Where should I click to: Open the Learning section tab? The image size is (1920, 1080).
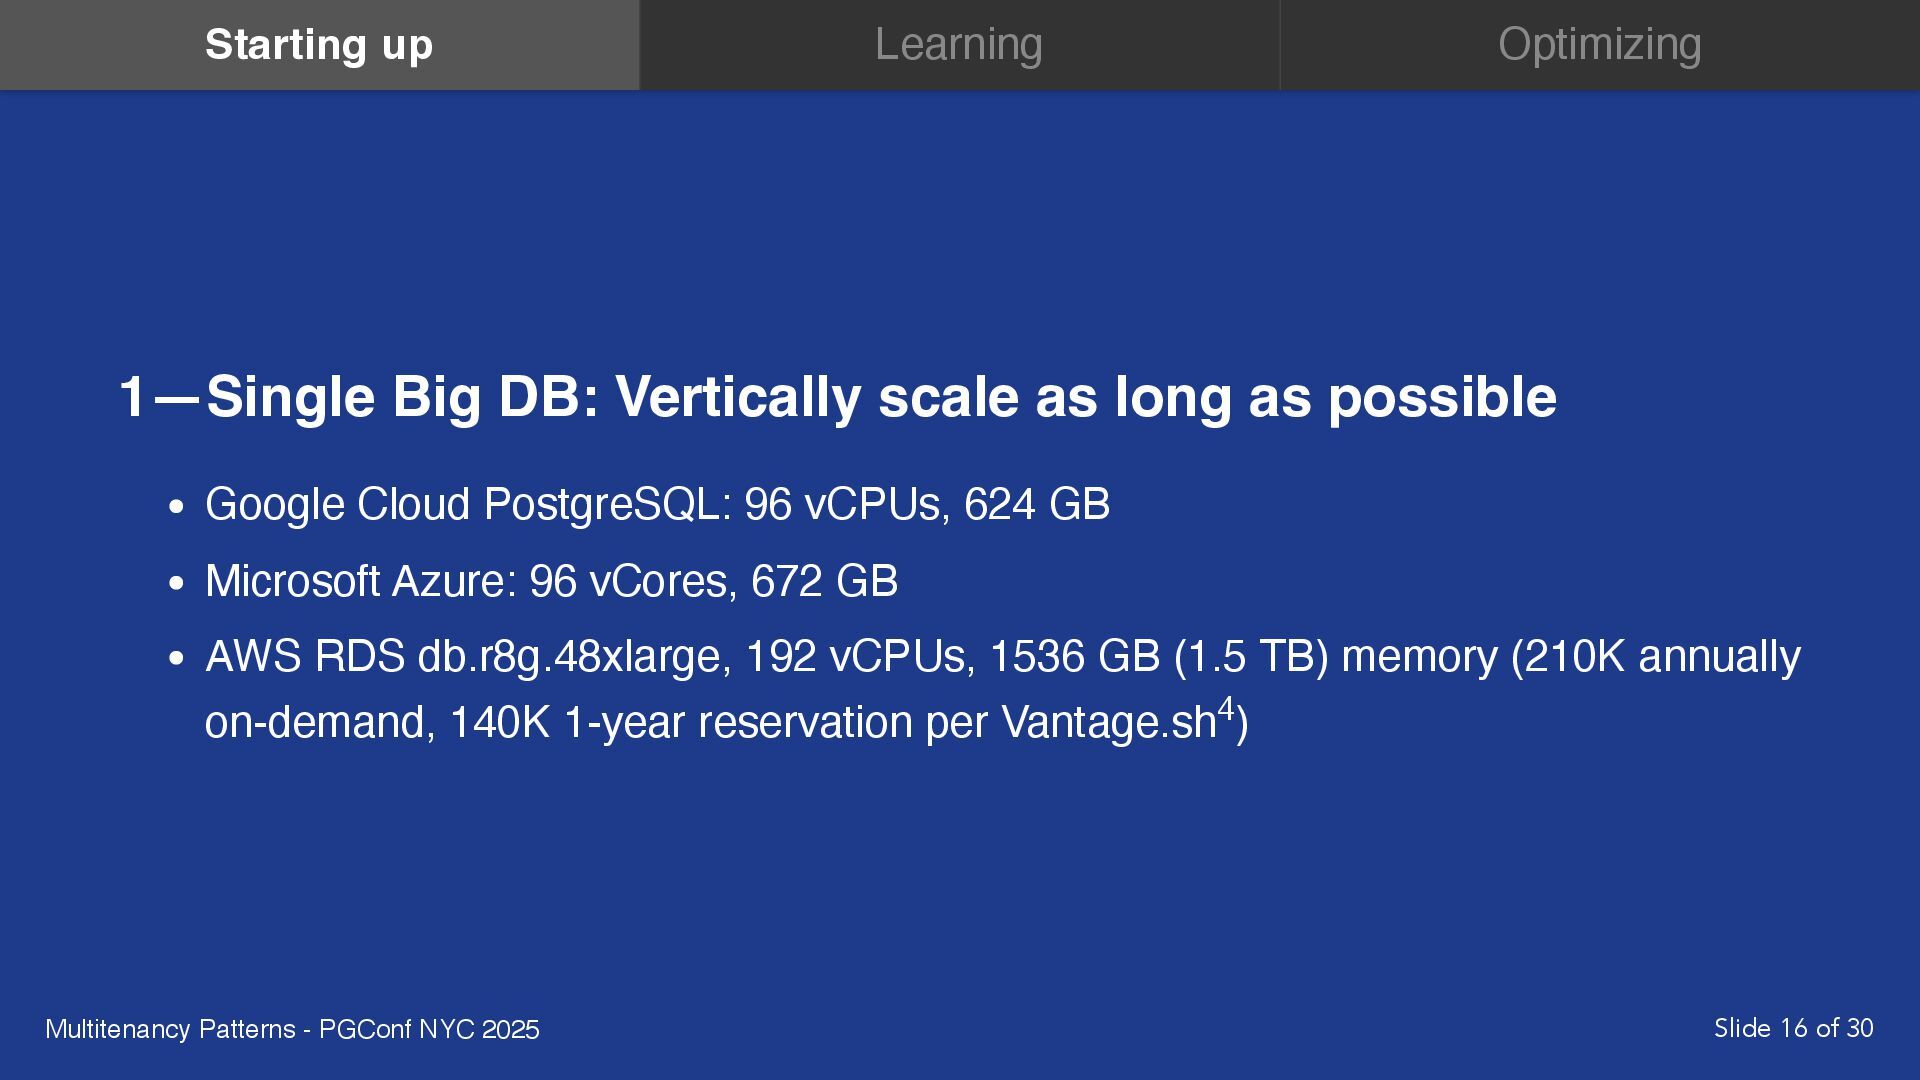[x=959, y=45]
